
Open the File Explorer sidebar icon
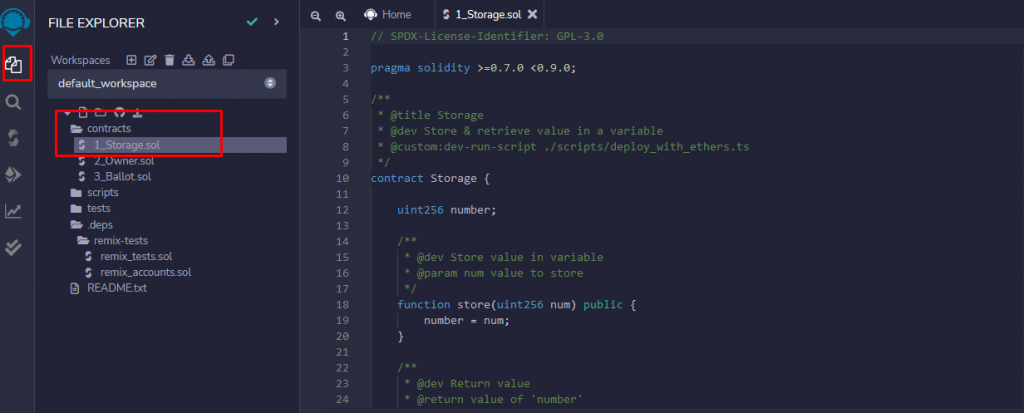click(14, 64)
